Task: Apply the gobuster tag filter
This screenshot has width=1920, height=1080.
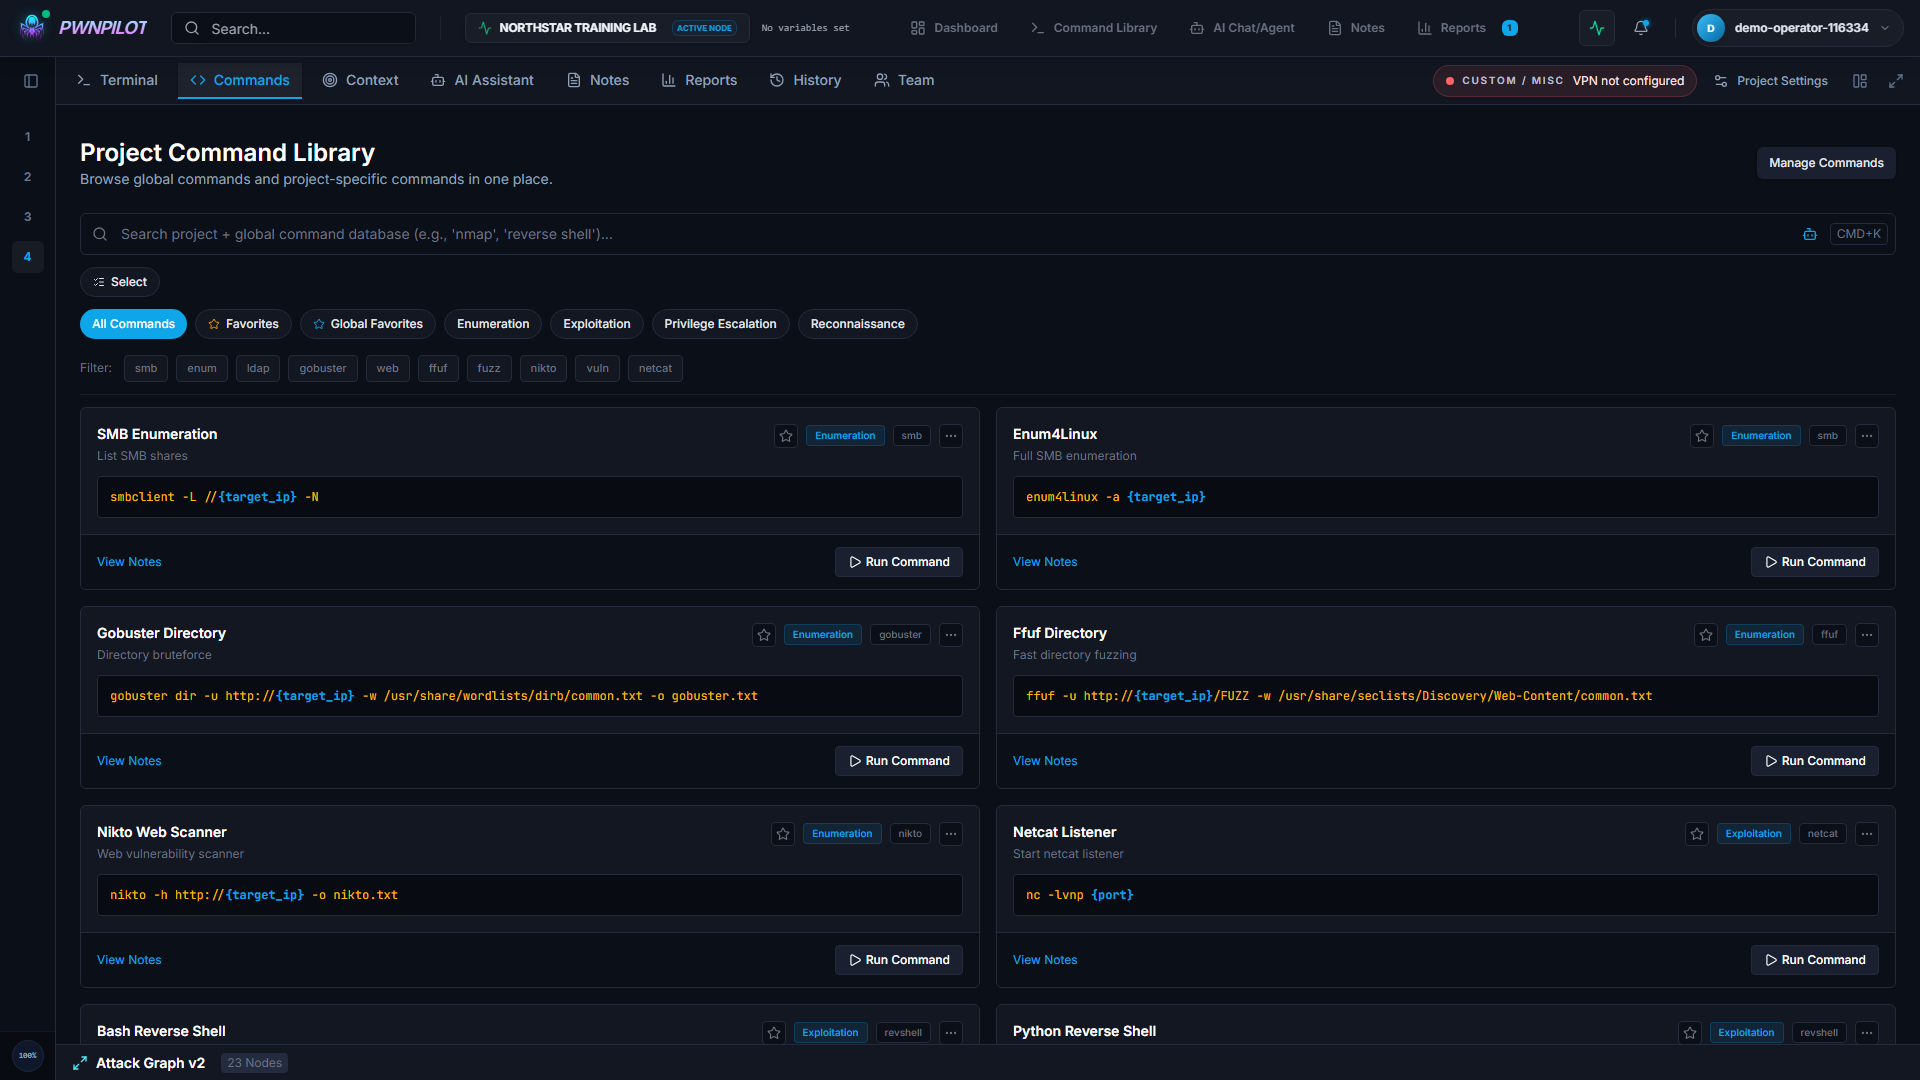Action: (x=323, y=368)
